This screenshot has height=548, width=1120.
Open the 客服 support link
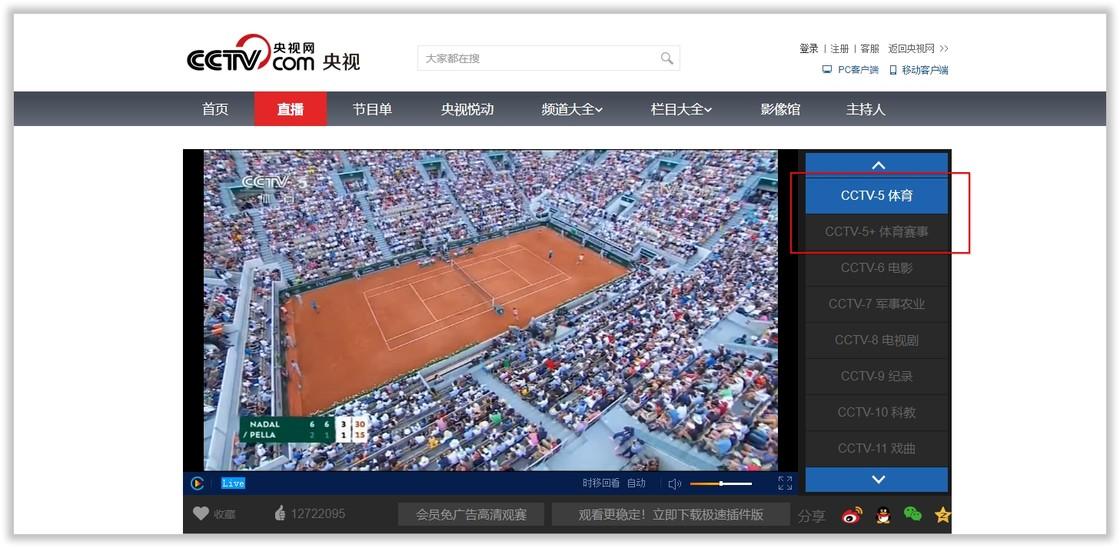click(x=869, y=49)
